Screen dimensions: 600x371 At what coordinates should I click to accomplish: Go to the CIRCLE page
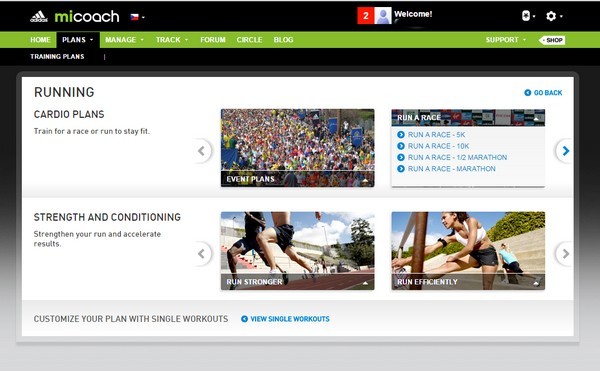click(x=249, y=40)
